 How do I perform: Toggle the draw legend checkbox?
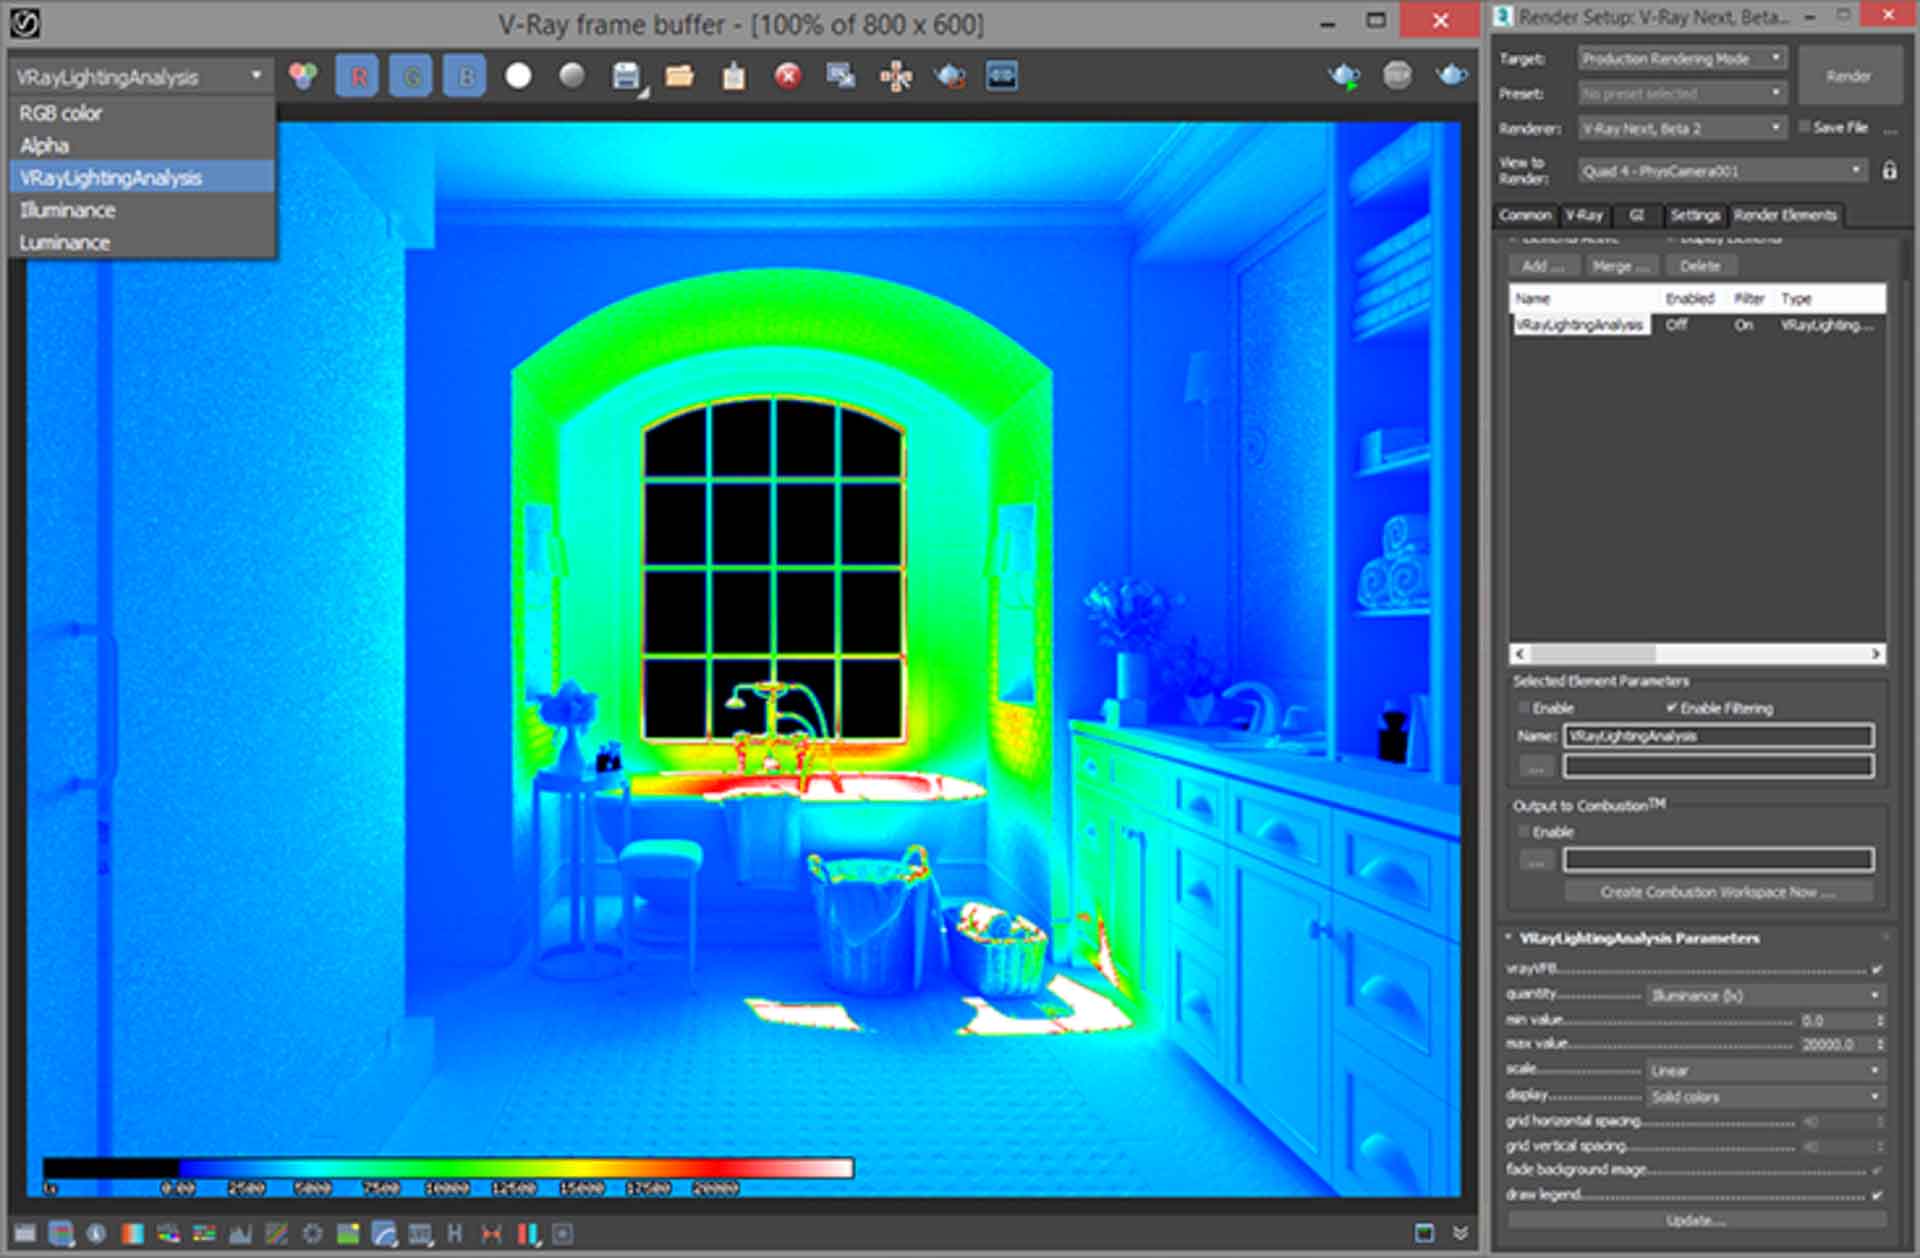pos(1876,1194)
